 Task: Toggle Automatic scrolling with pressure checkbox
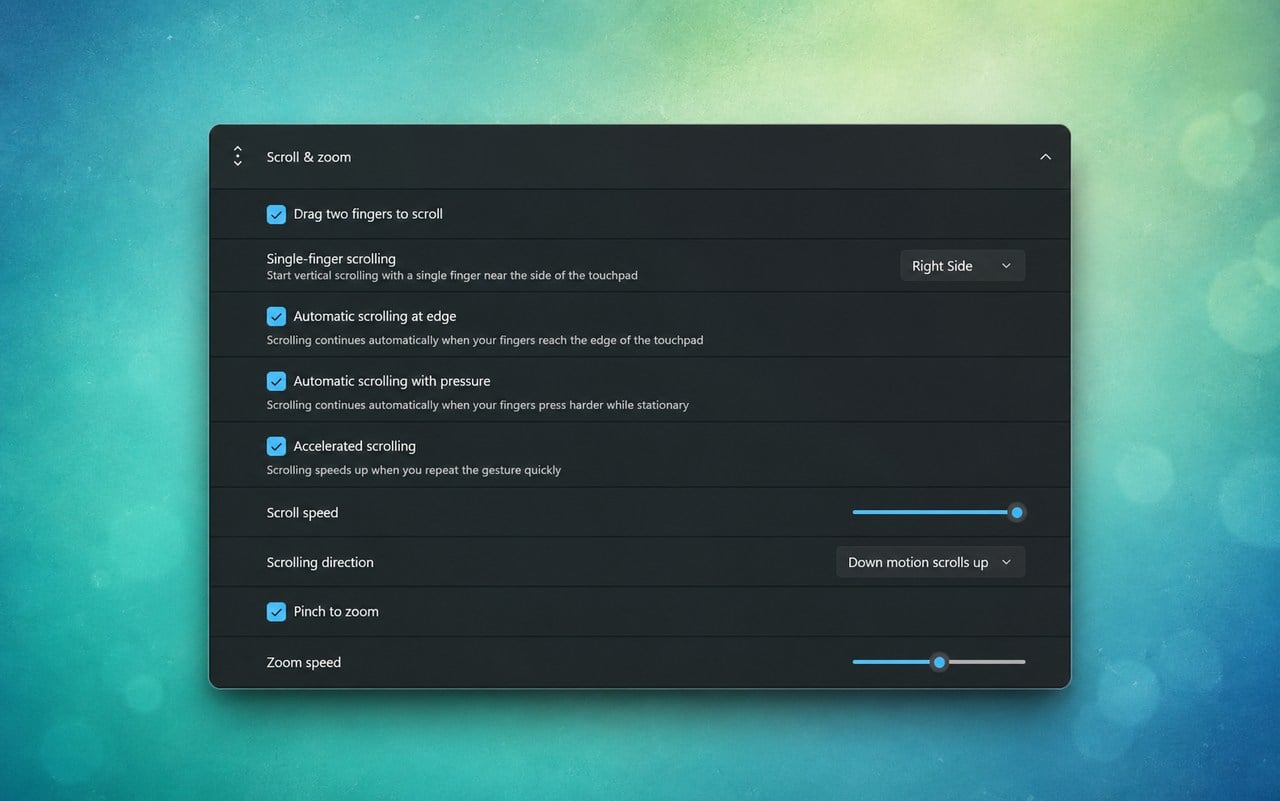click(x=276, y=381)
